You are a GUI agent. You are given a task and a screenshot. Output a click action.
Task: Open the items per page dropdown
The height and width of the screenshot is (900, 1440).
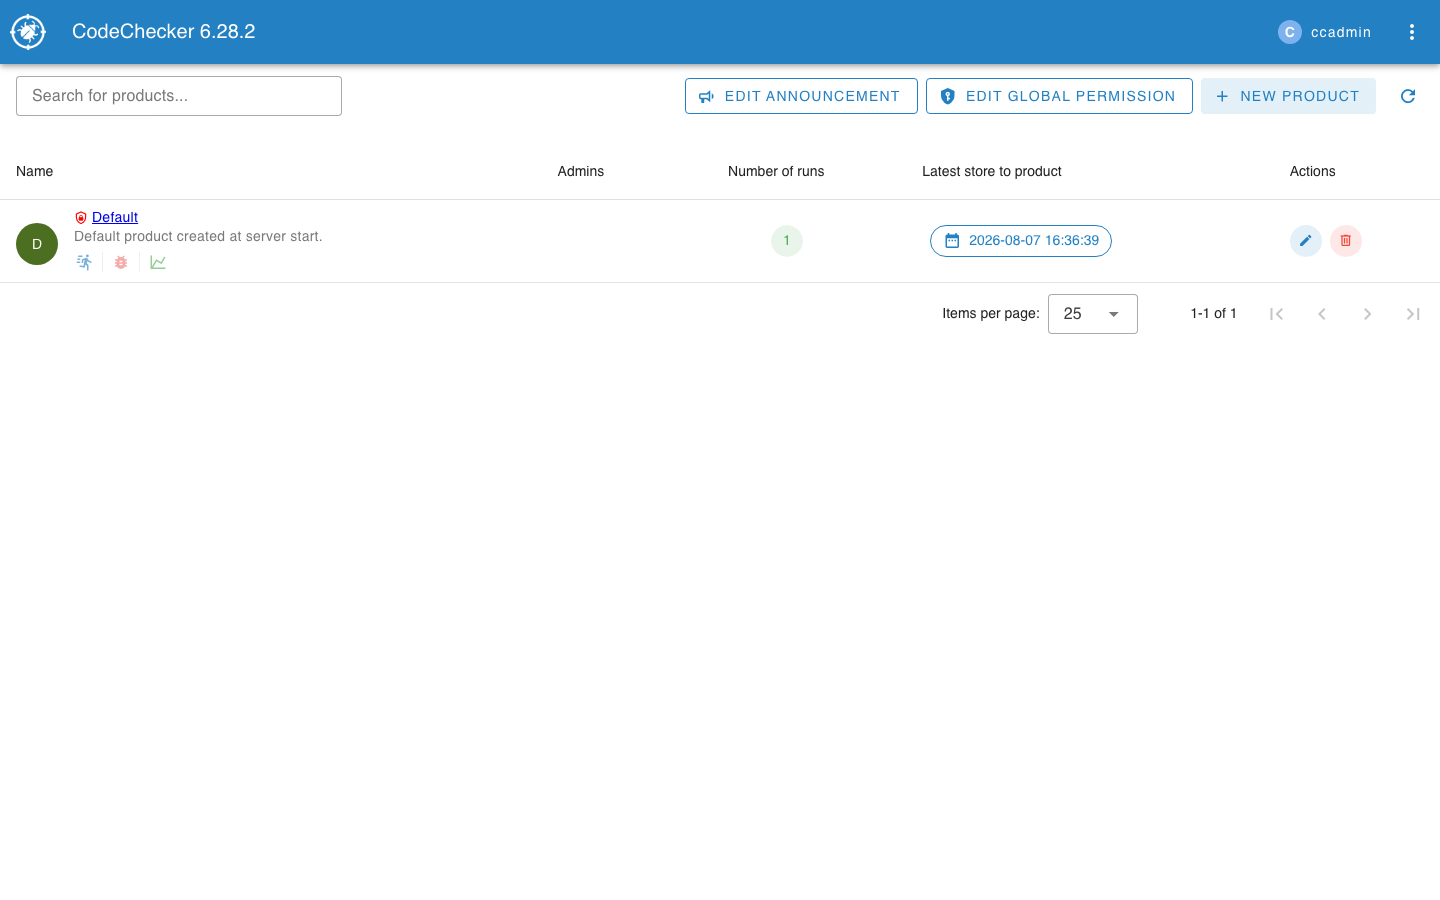(x=1093, y=314)
